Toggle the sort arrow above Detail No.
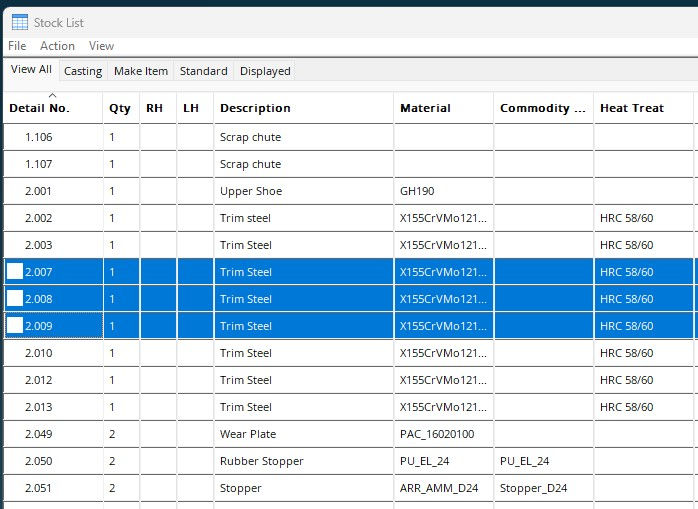This screenshot has width=698, height=509. tap(53, 95)
